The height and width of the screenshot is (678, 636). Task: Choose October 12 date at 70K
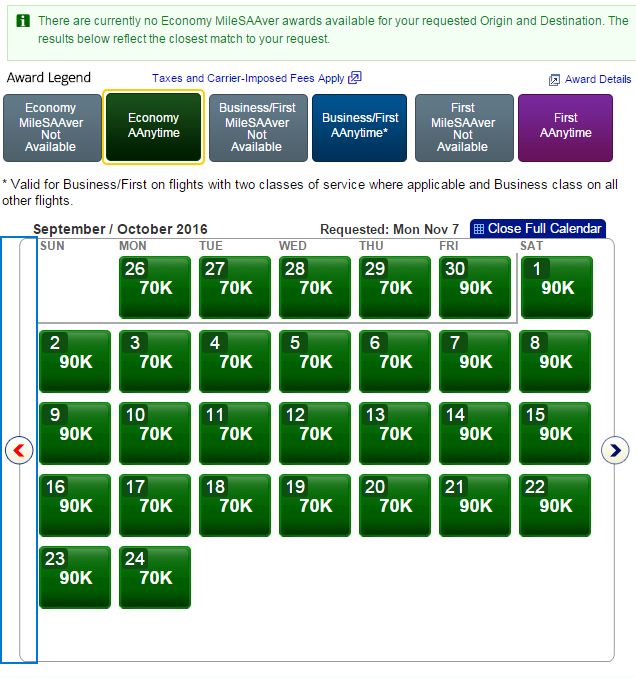(x=314, y=433)
